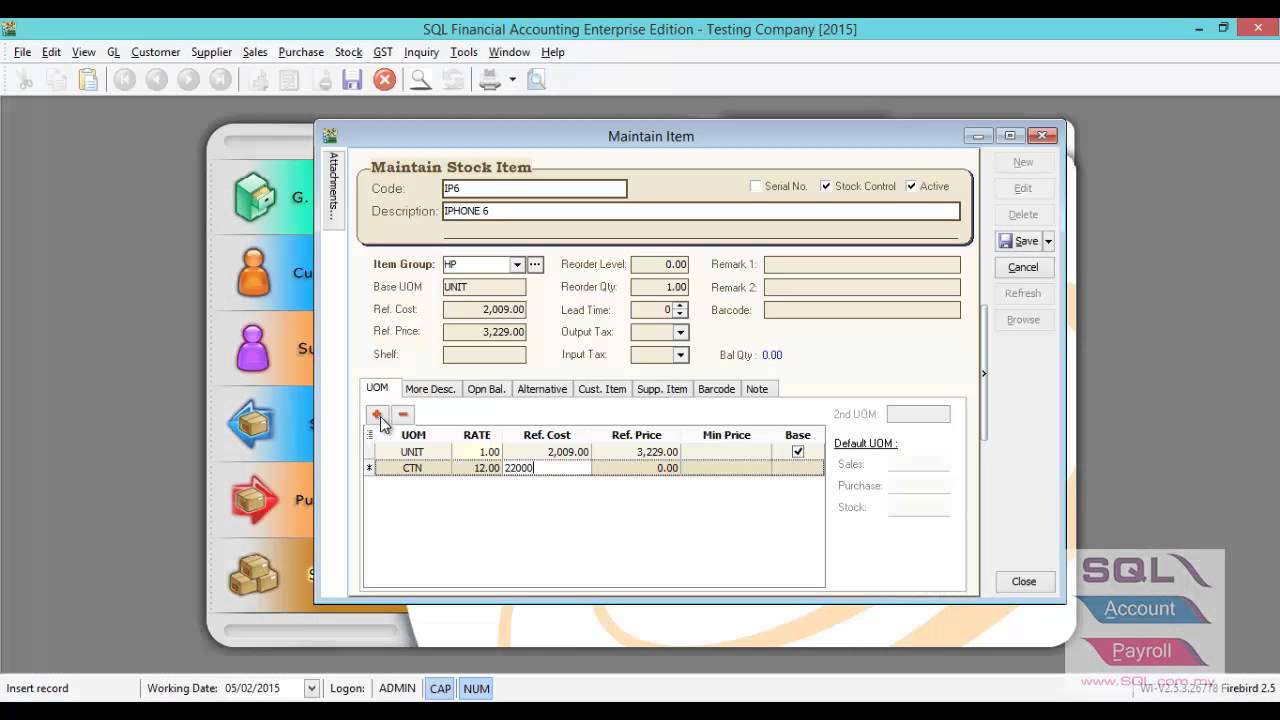Click the Close button in Maintain Item
The height and width of the screenshot is (720, 1280).
(x=1023, y=581)
